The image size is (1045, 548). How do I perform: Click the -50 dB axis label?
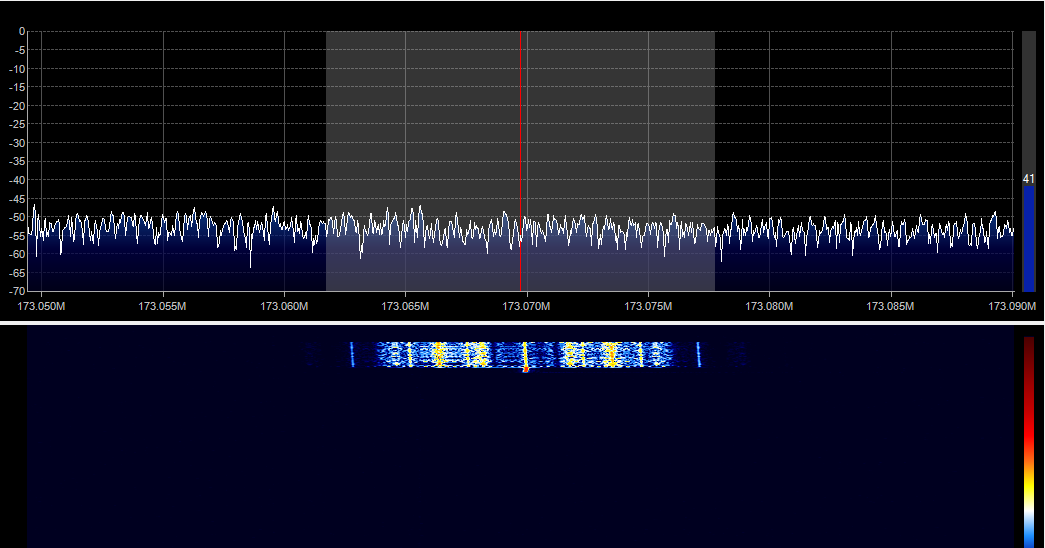17,217
